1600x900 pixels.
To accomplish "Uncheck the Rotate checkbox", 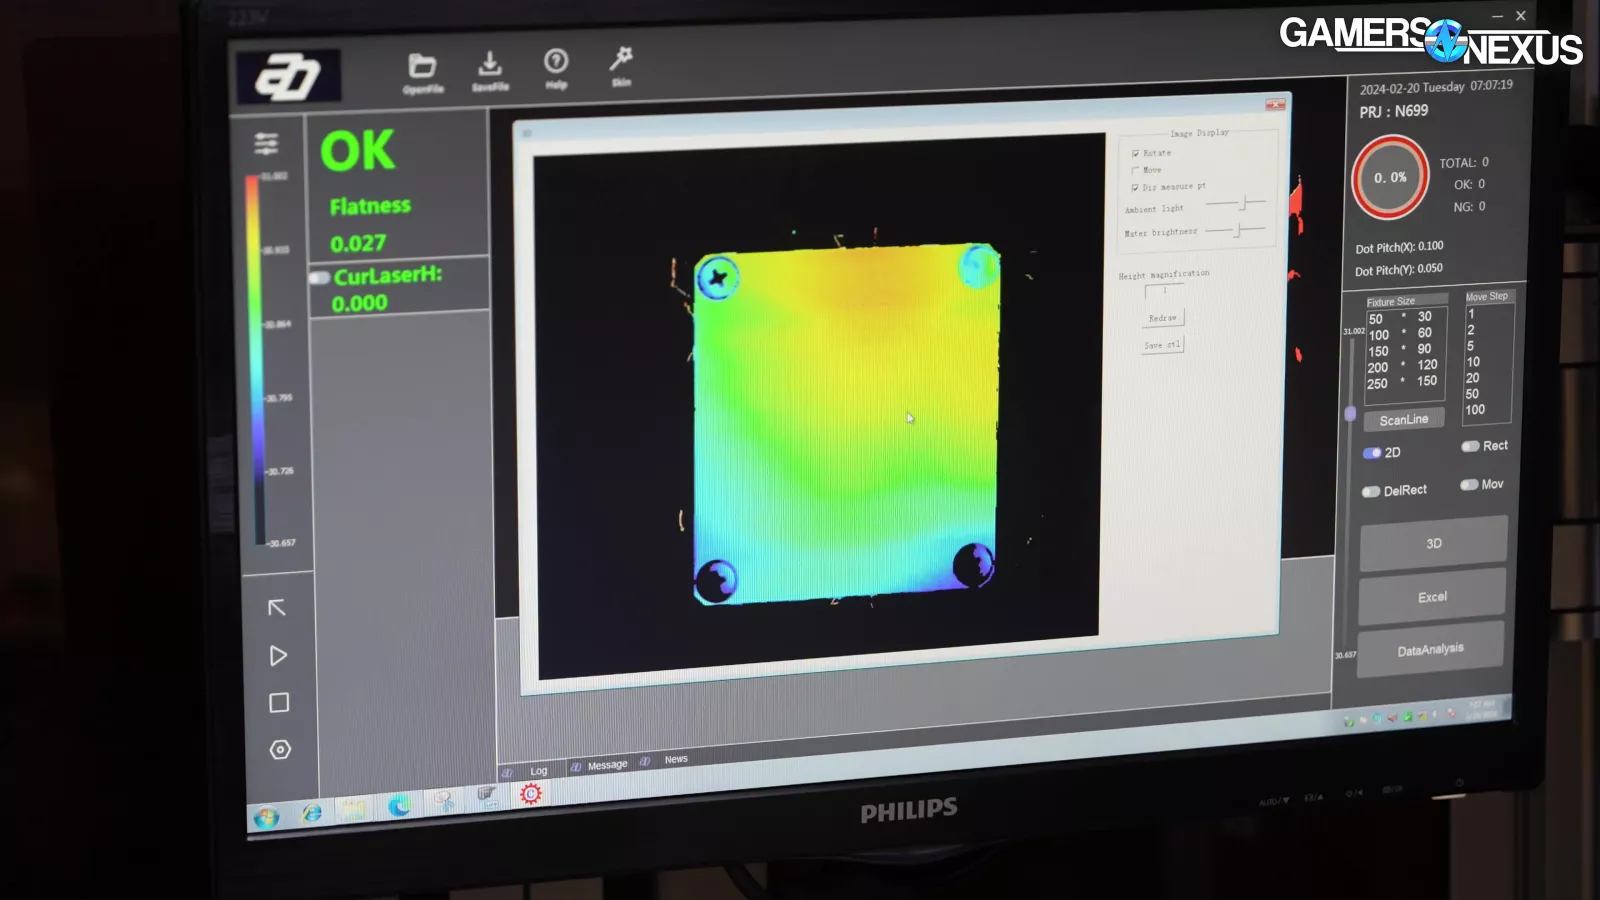I will pyautogui.click(x=1135, y=153).
